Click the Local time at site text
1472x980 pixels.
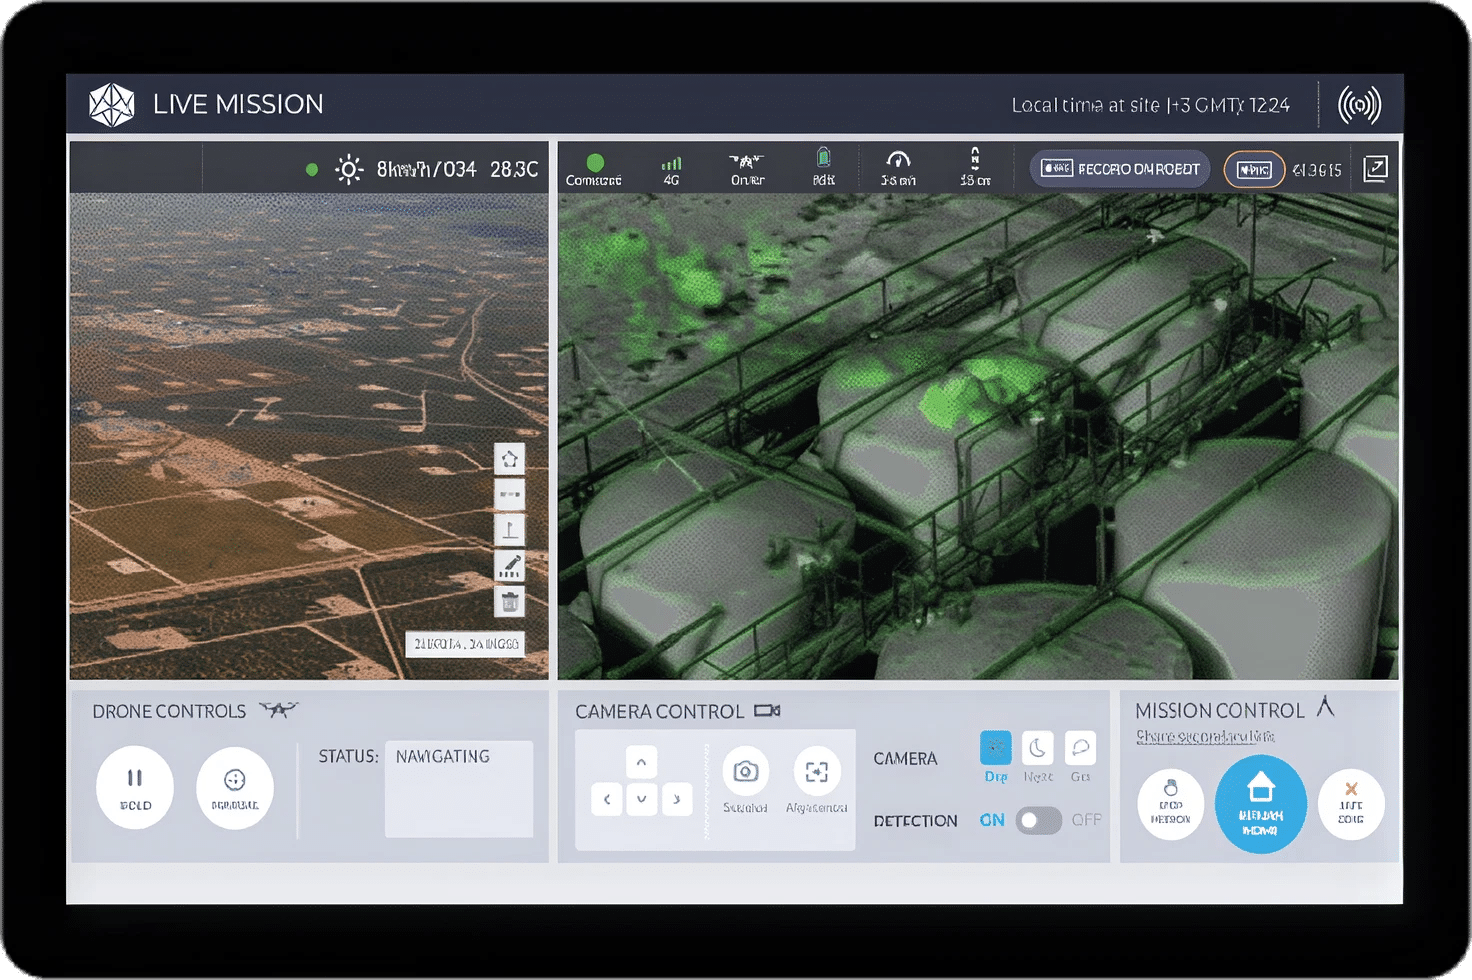tap(1150, 105)
